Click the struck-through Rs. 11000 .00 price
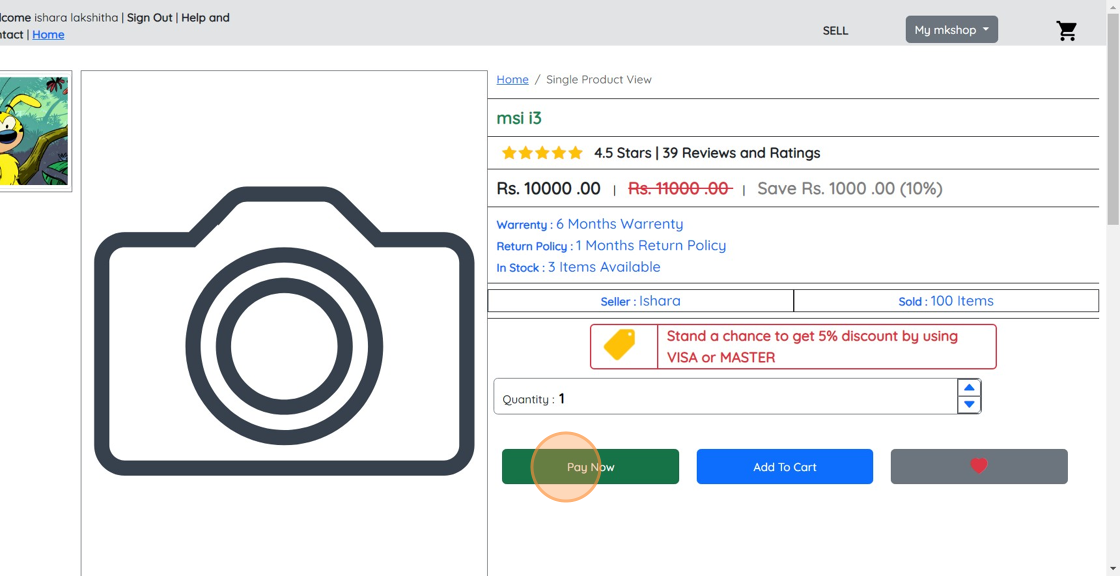 tap(679, 189)
